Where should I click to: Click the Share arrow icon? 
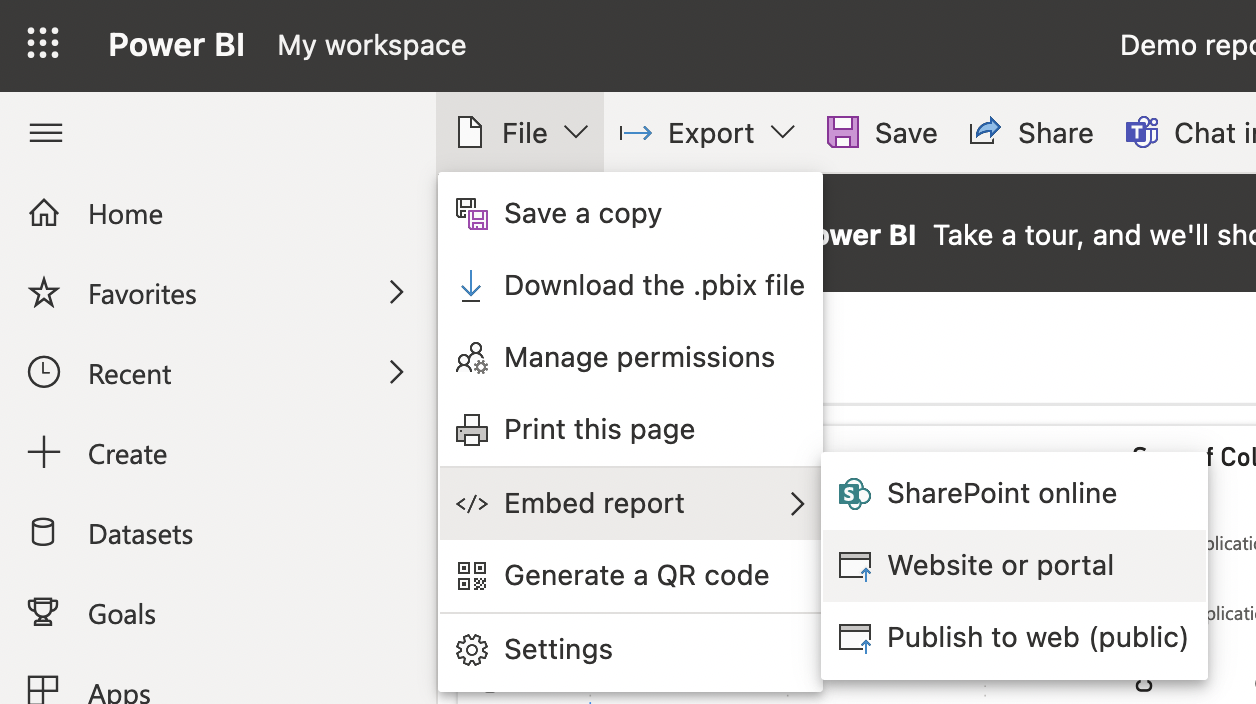pos(985,133)
